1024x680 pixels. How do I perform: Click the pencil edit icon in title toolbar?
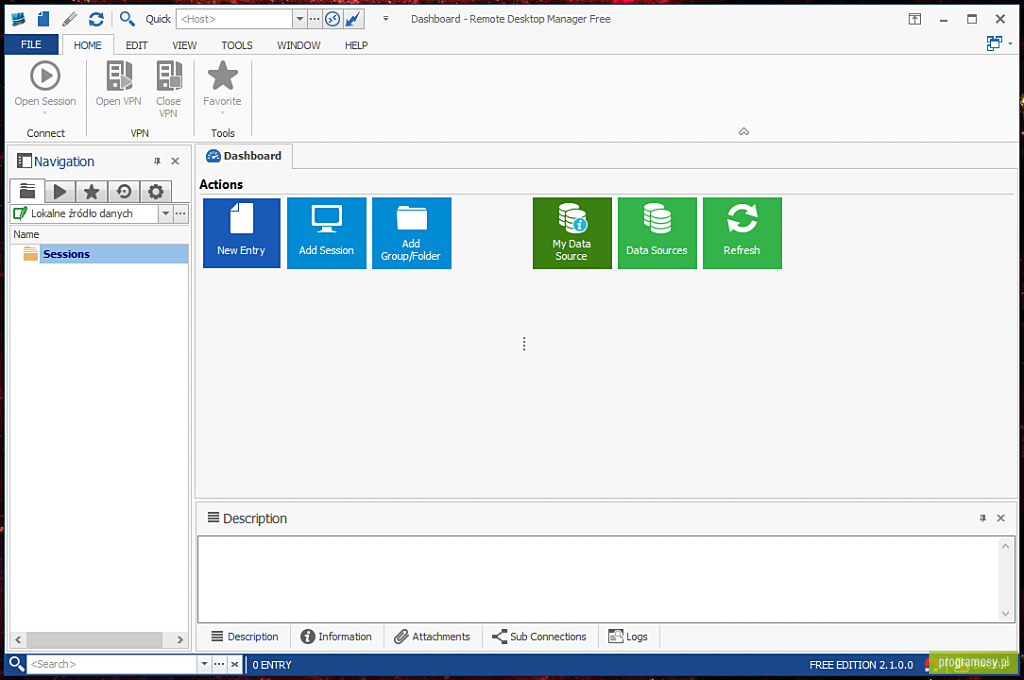pos(70,19)
